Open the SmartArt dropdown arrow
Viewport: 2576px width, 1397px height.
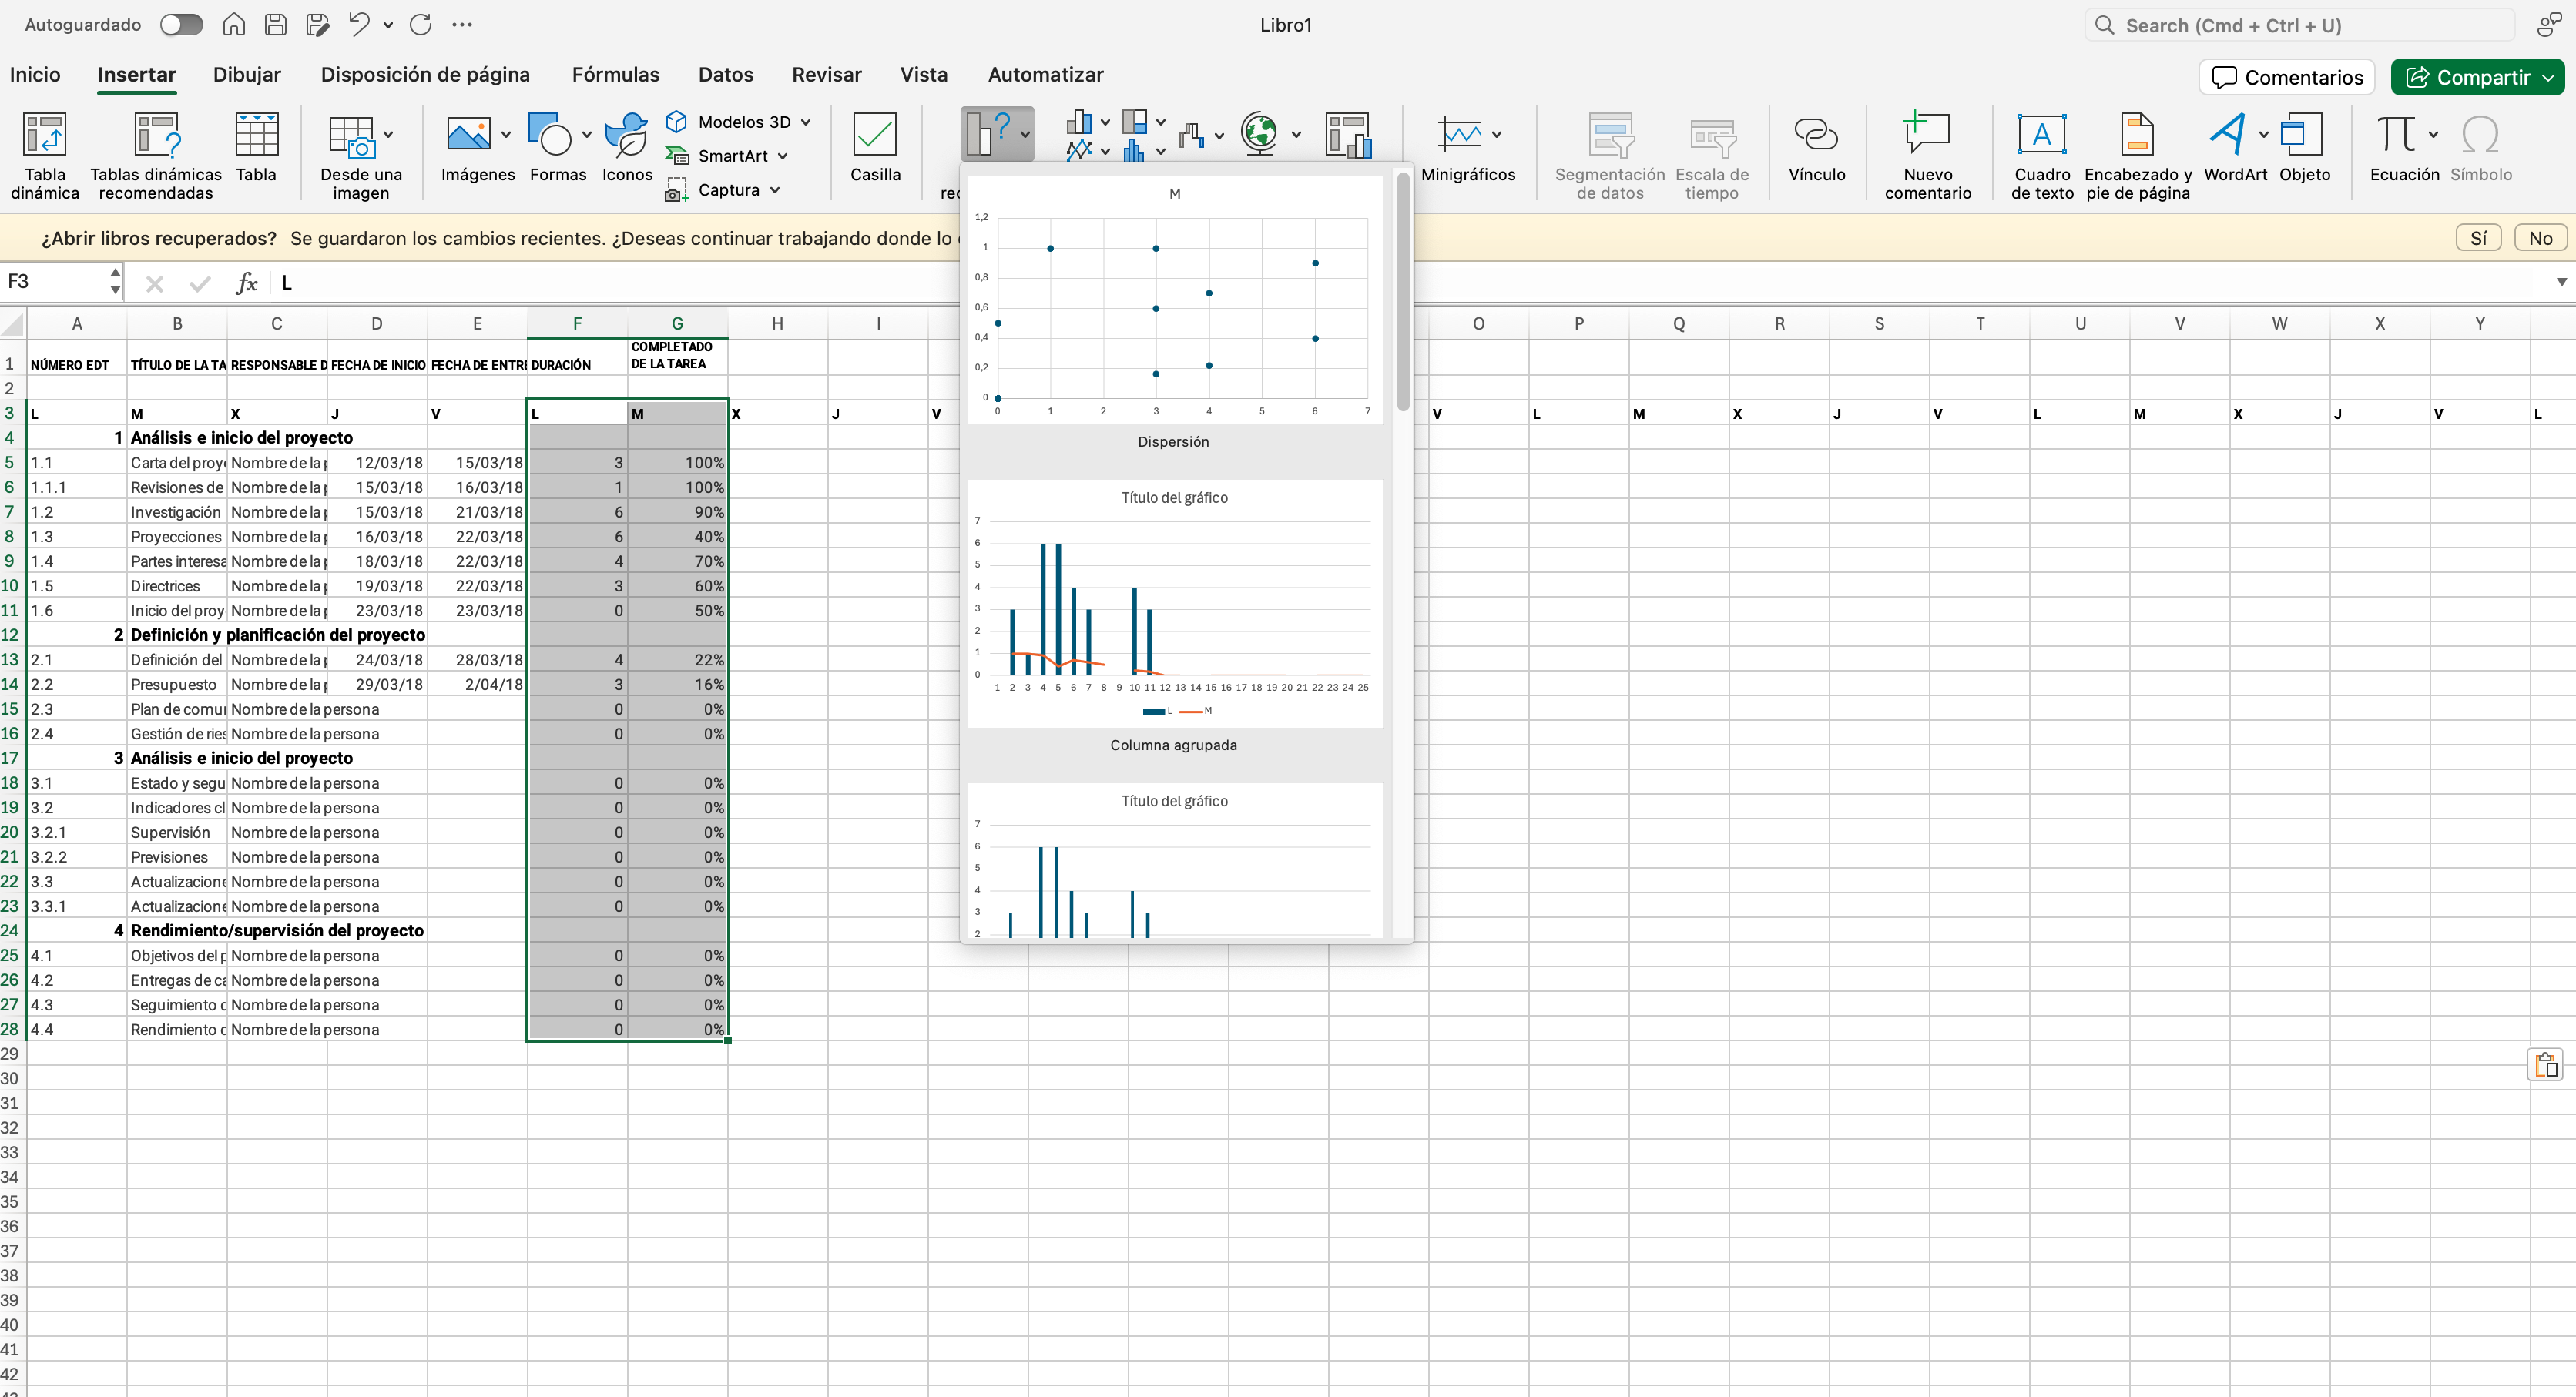(783, 156)
